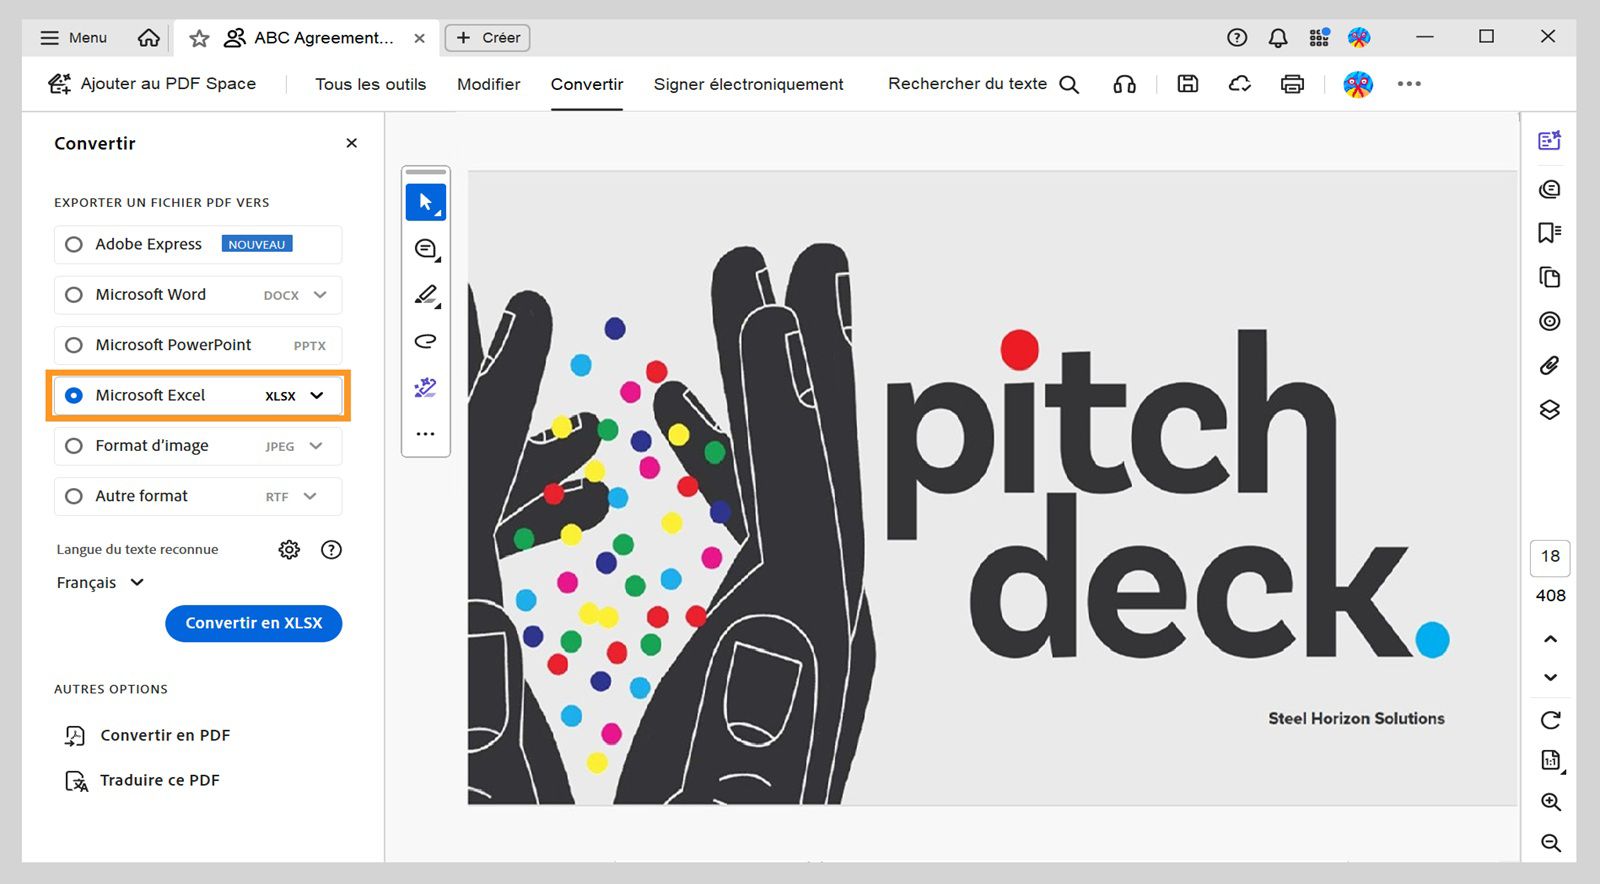Open the Tous les outils tab
Viewport: 1600px width, 884px height.
(370, 84)
